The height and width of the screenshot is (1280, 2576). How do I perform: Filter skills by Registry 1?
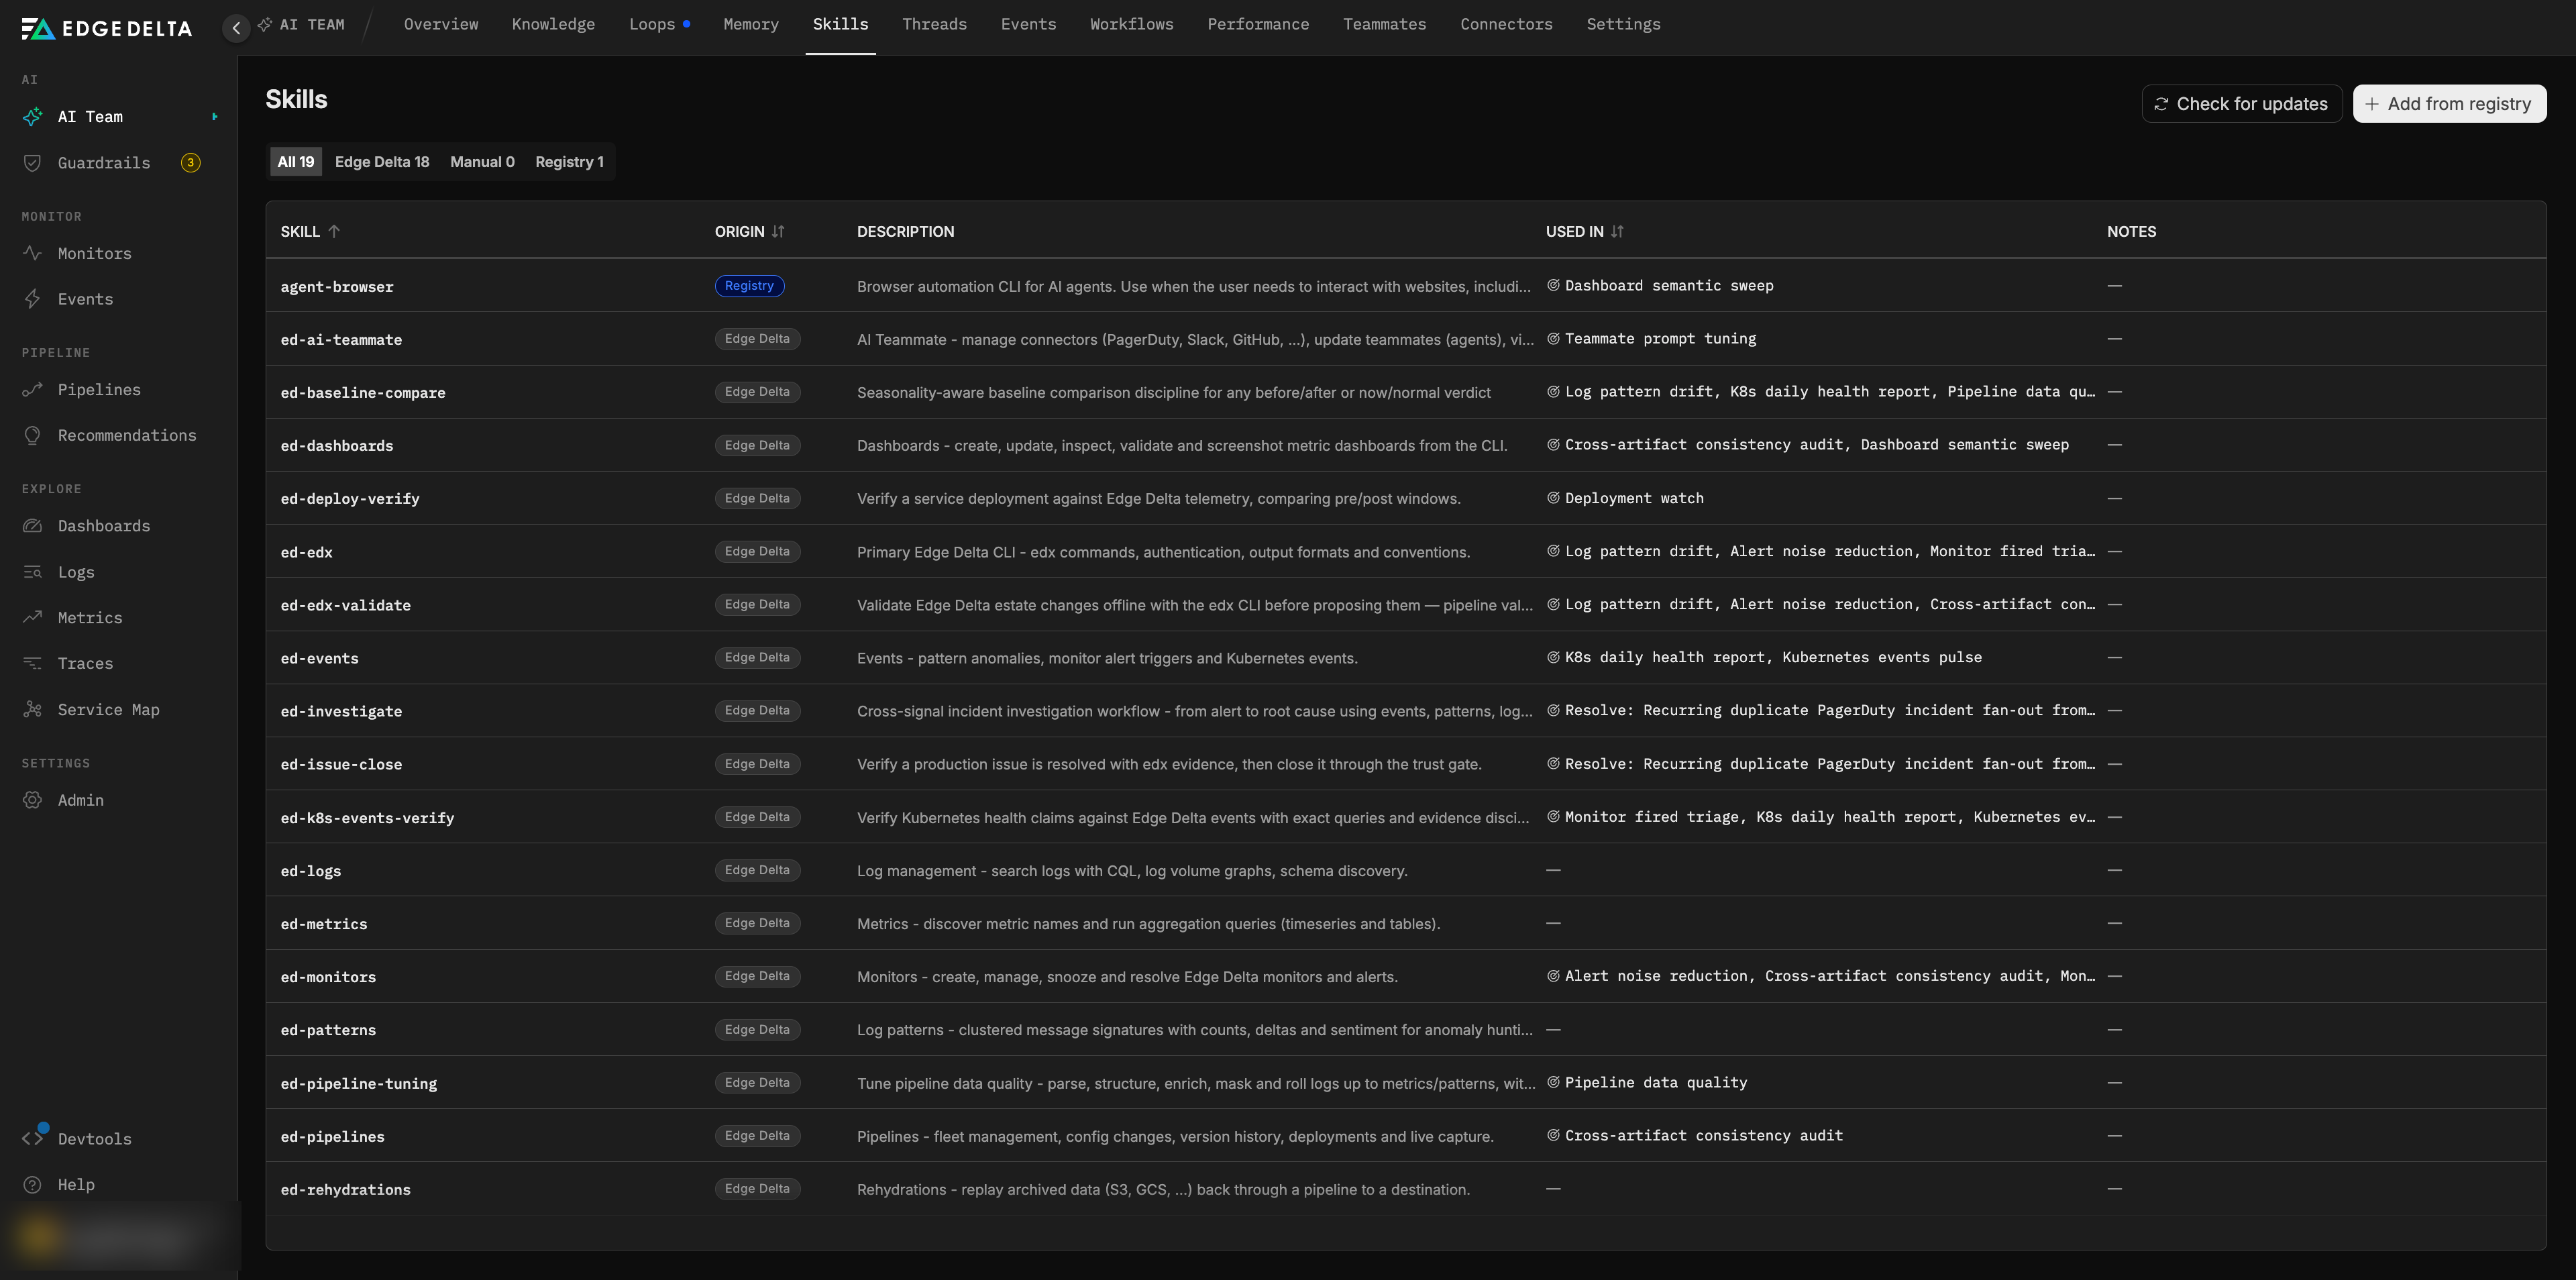pos(569,162)
